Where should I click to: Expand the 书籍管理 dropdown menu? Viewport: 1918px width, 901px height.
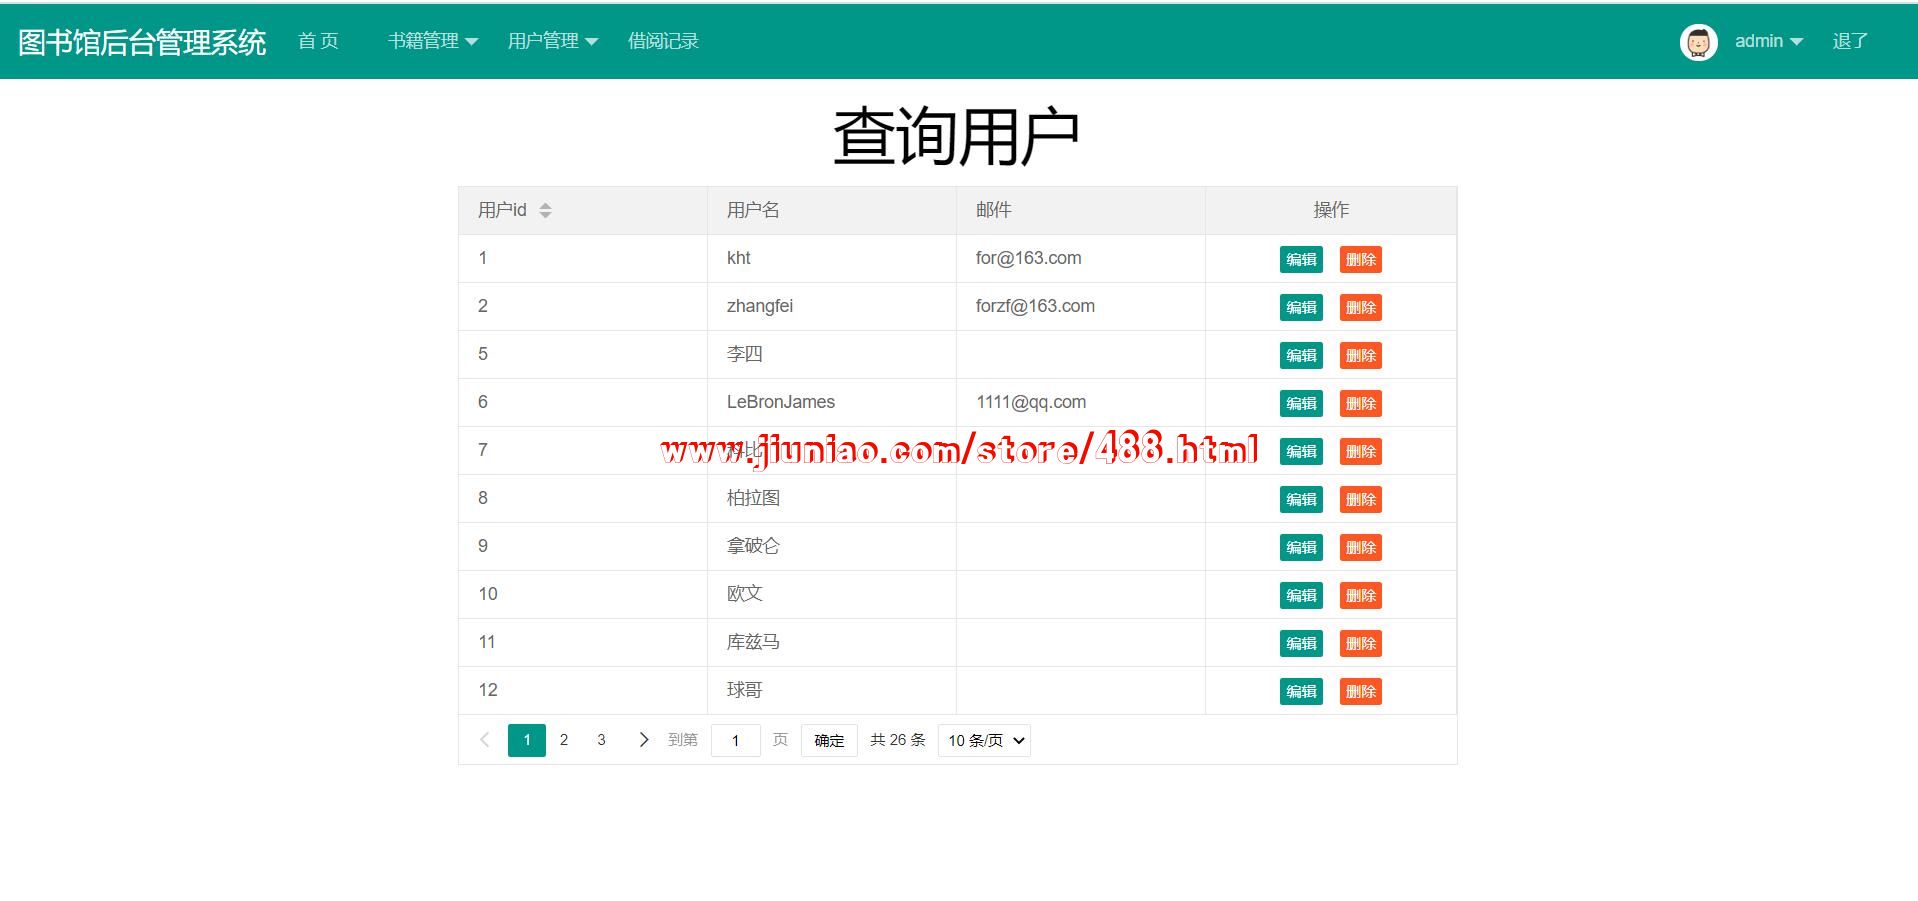click(432, 41)
